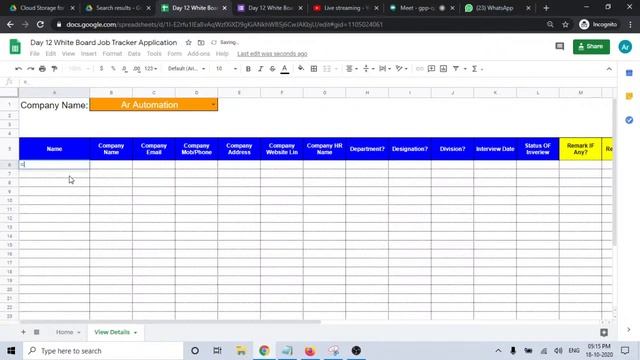The height and width of the screenshot is (360, 640).
Task: Toggle italic formatting
Action: [x=260, y=69]
